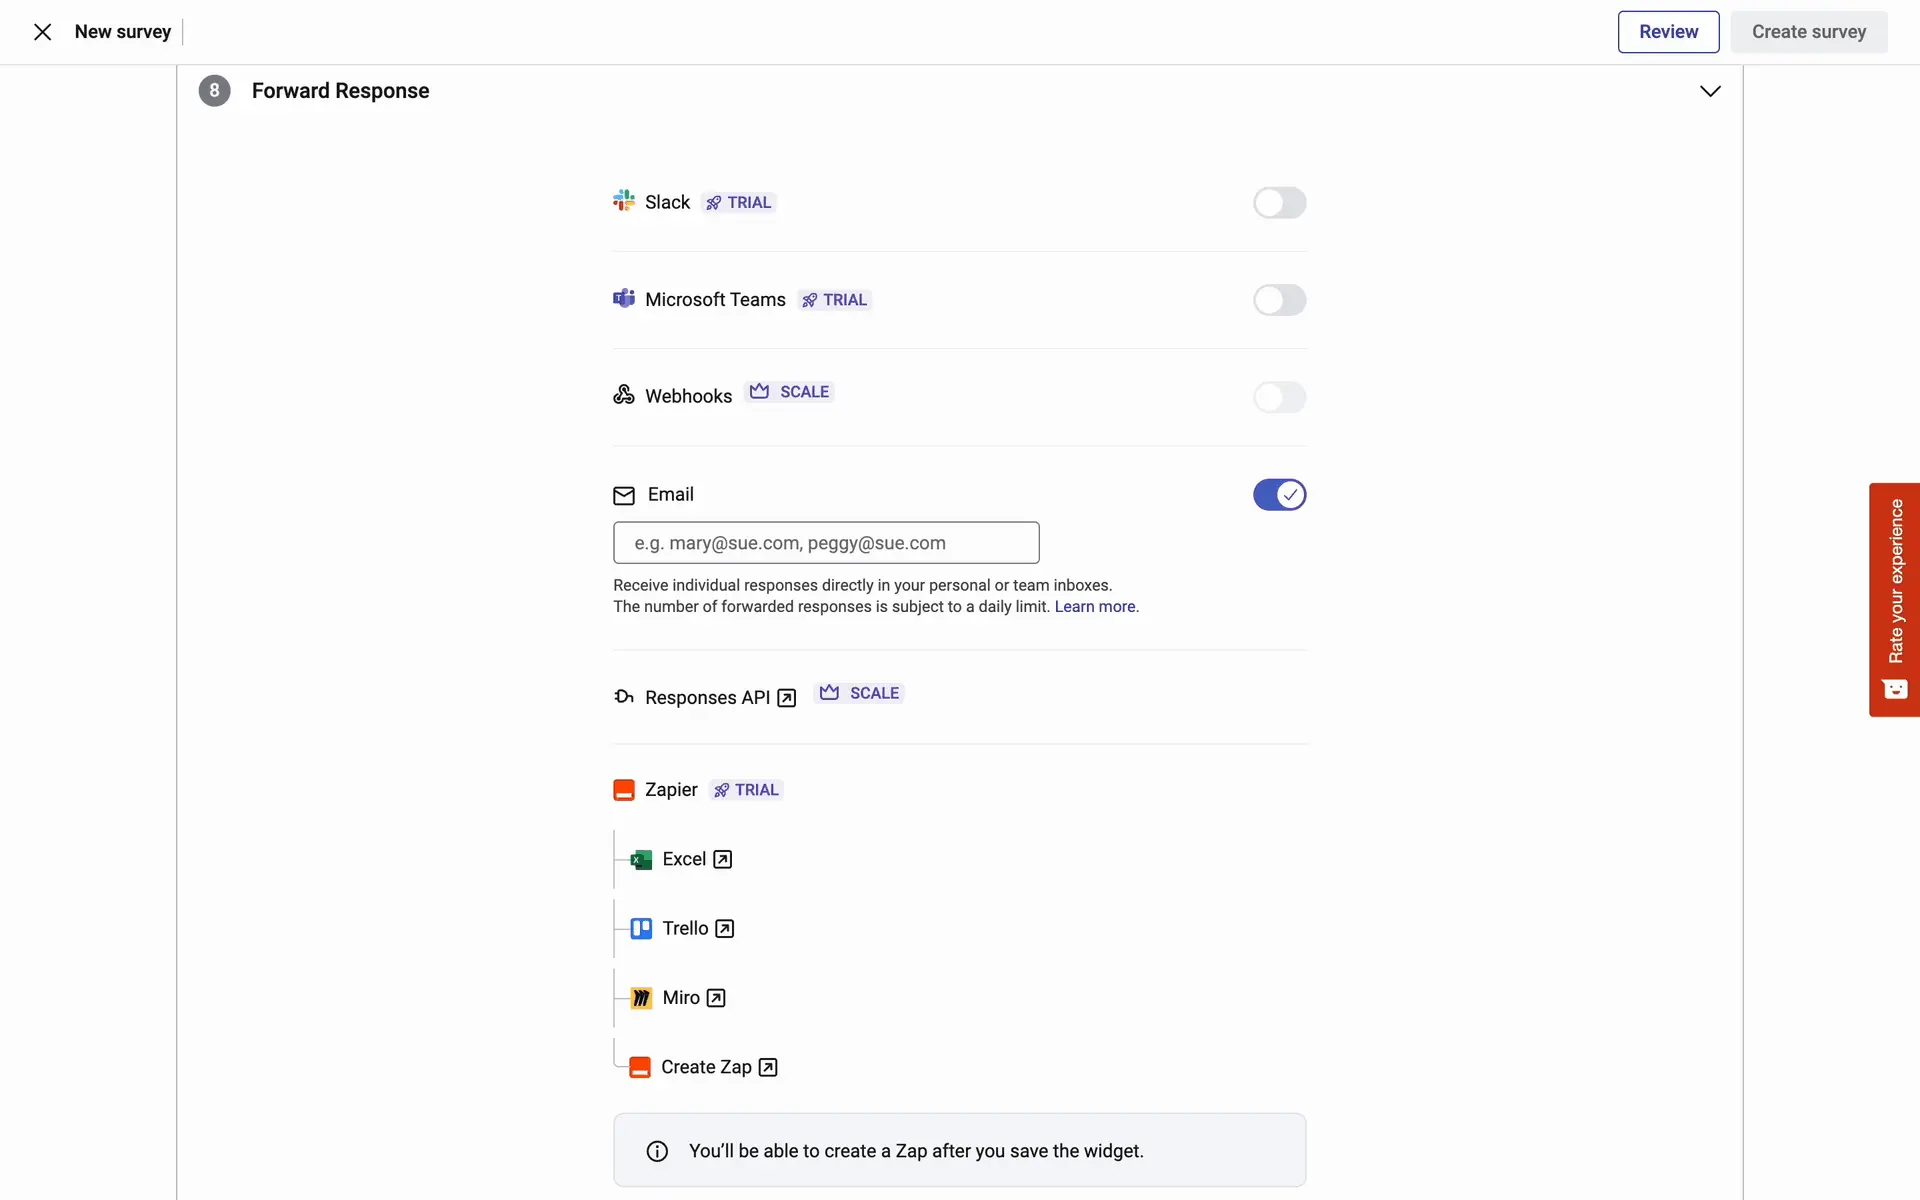1920x1200 pixels.
Task: Disable the Email forwarding toggle
Action: [x=1279, y=495]
